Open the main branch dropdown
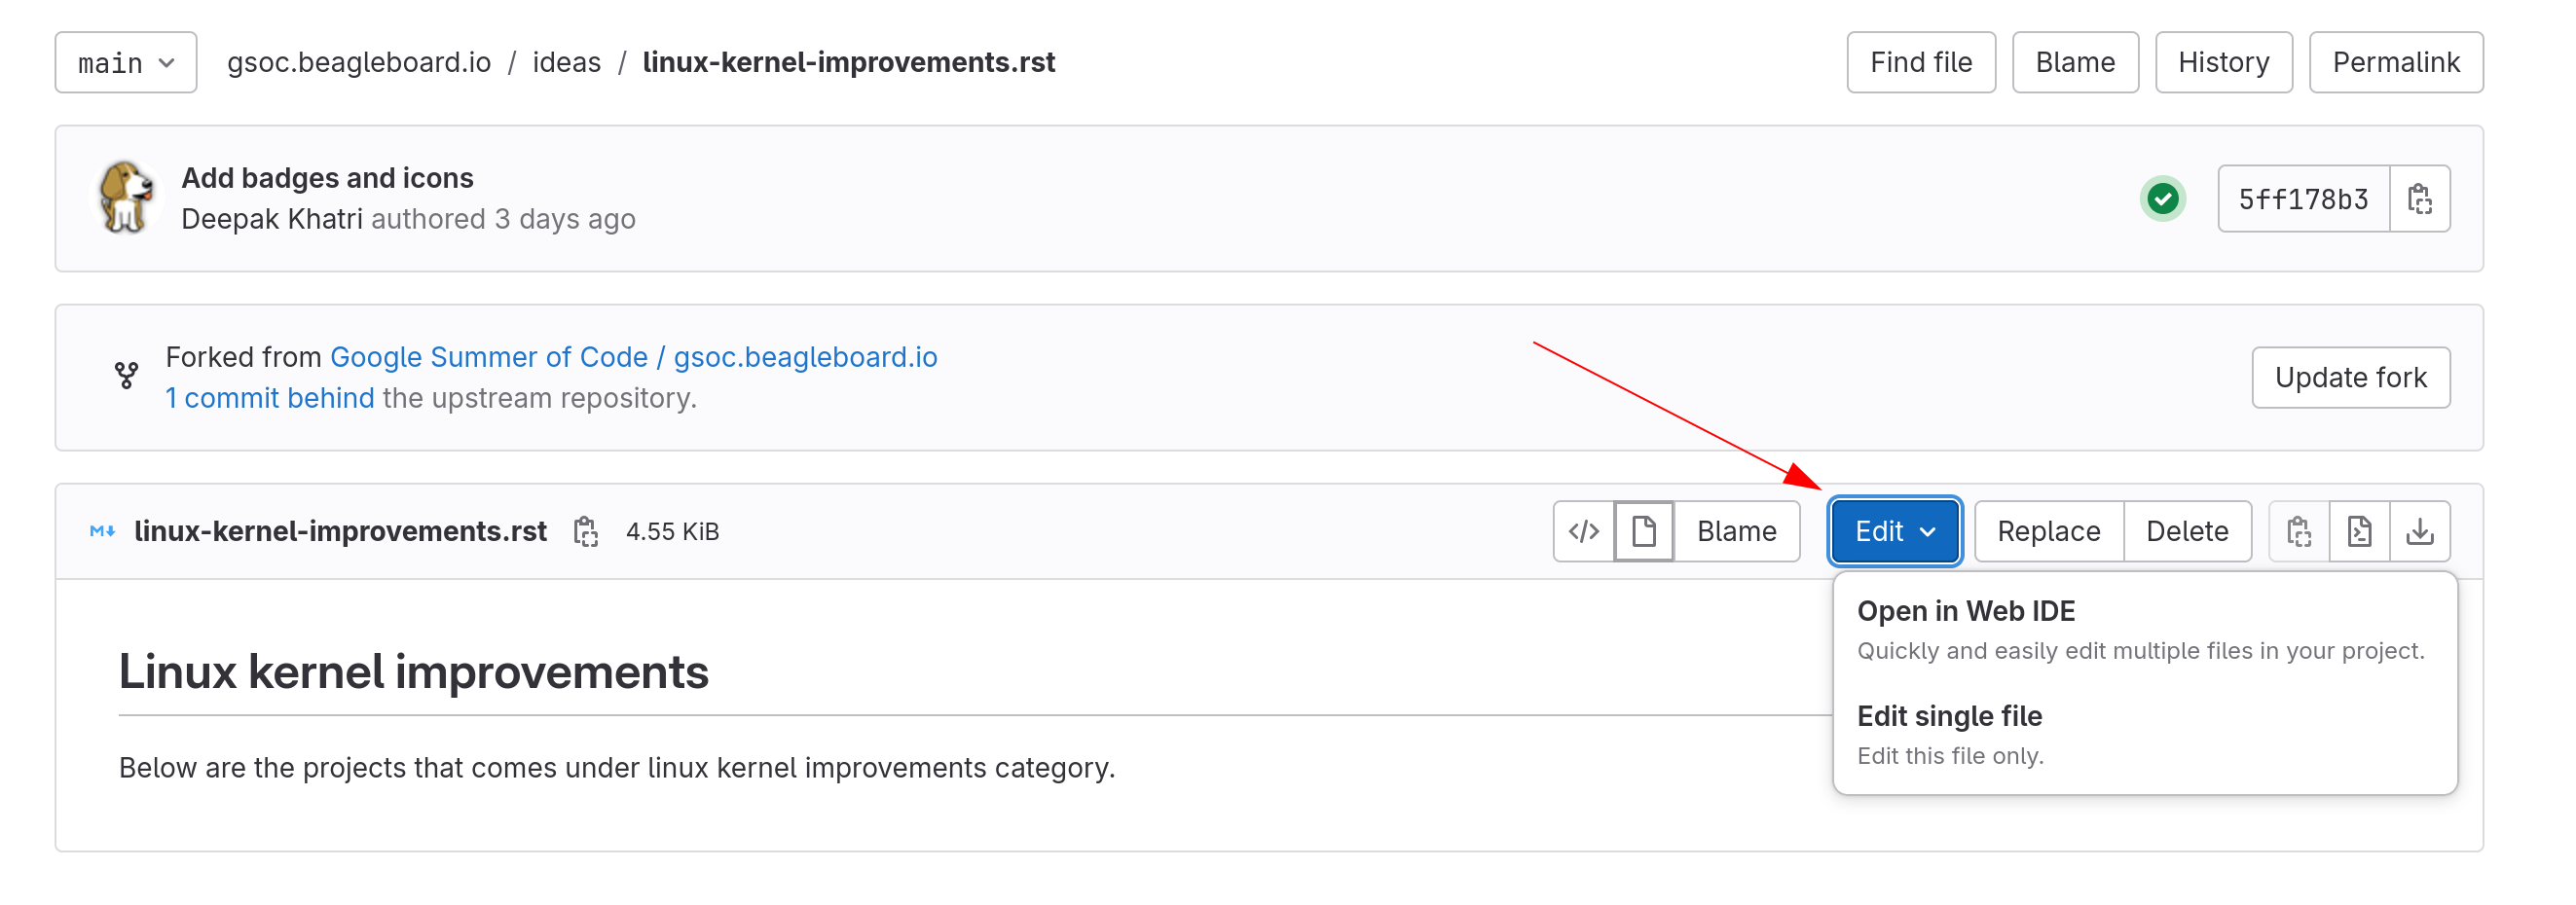2576x905 pixels. [126, 63]
